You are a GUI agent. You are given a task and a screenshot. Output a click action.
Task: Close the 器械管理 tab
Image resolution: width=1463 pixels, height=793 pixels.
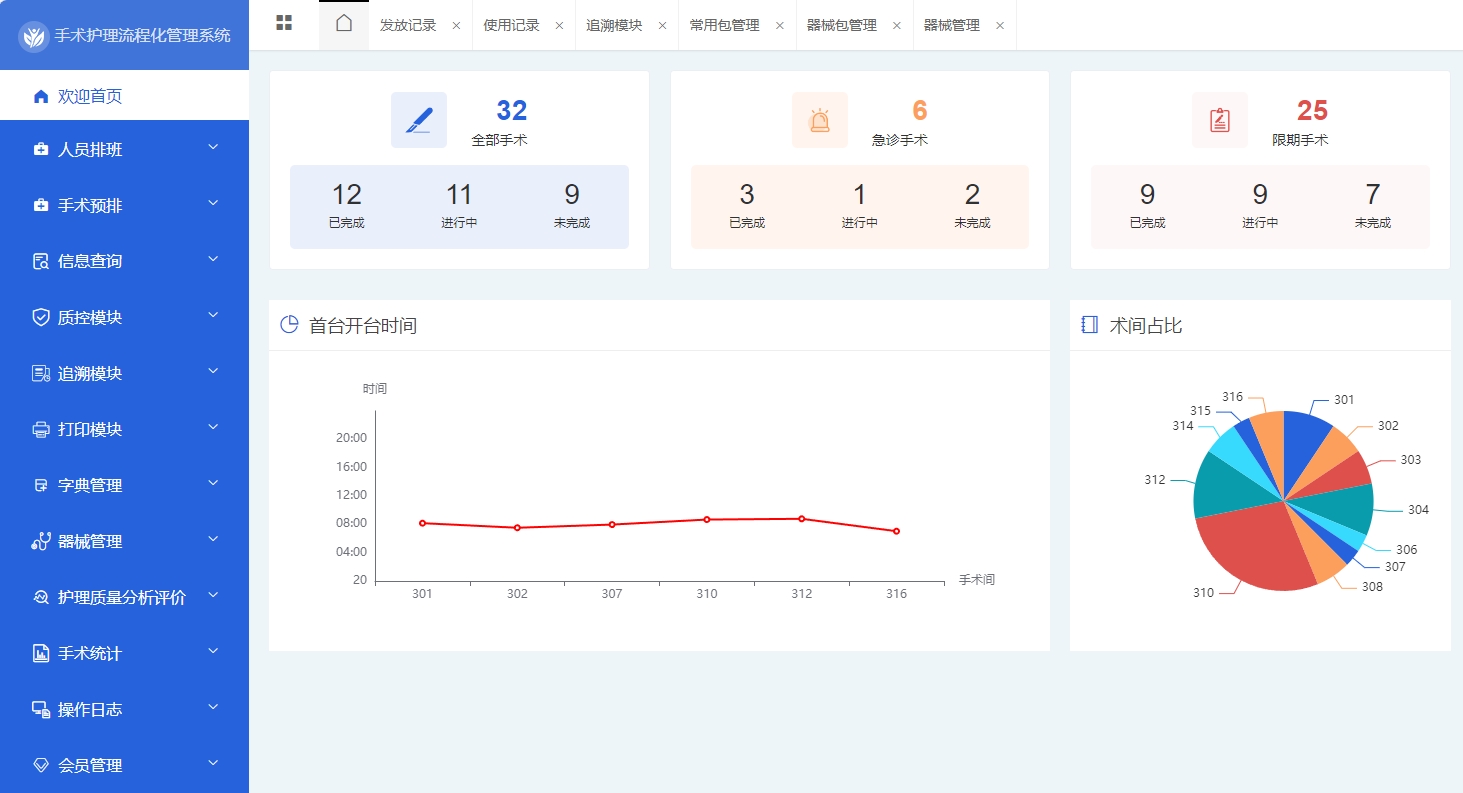click(1000, 26)
